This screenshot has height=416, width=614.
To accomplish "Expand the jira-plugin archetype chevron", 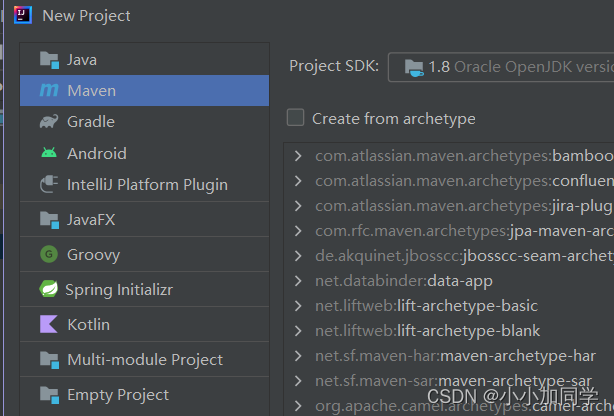I will pos(298,206).
